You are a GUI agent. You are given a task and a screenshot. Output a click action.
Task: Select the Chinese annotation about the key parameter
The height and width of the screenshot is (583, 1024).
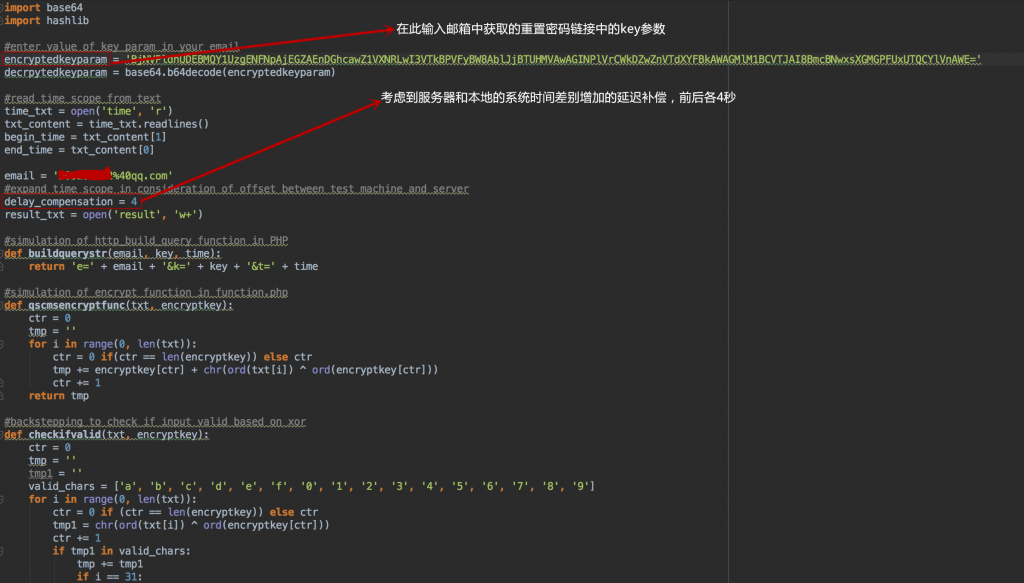click(x=530, y=29)
